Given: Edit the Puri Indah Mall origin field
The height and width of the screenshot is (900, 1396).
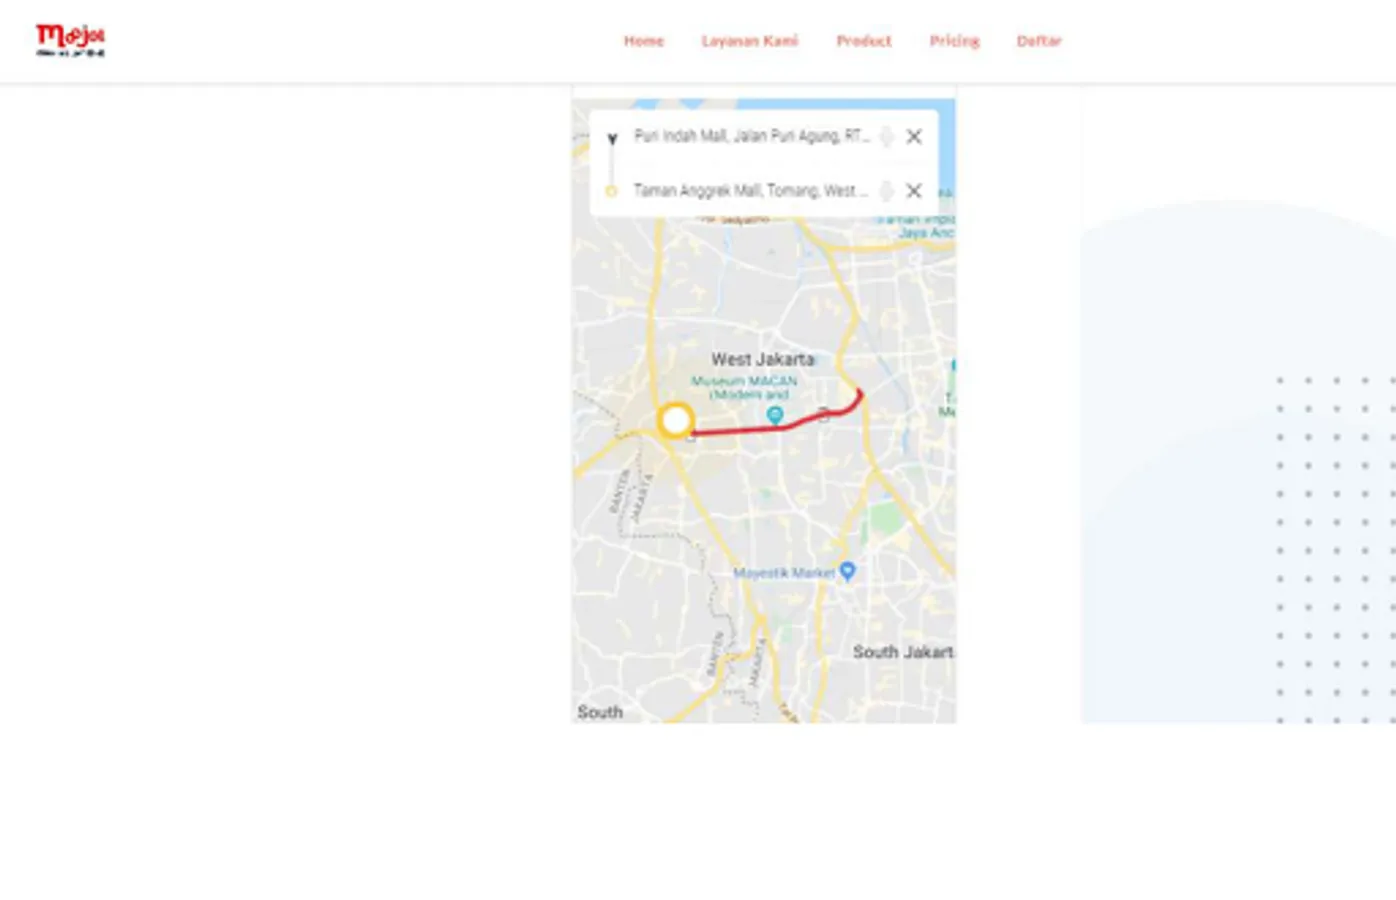Looking at the screenshot, I should (x=752, y=136).
